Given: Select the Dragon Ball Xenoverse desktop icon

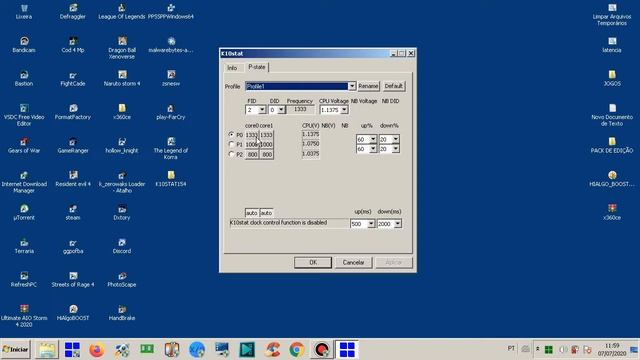Looking at the screenshot, I should (x=122, y=48).
